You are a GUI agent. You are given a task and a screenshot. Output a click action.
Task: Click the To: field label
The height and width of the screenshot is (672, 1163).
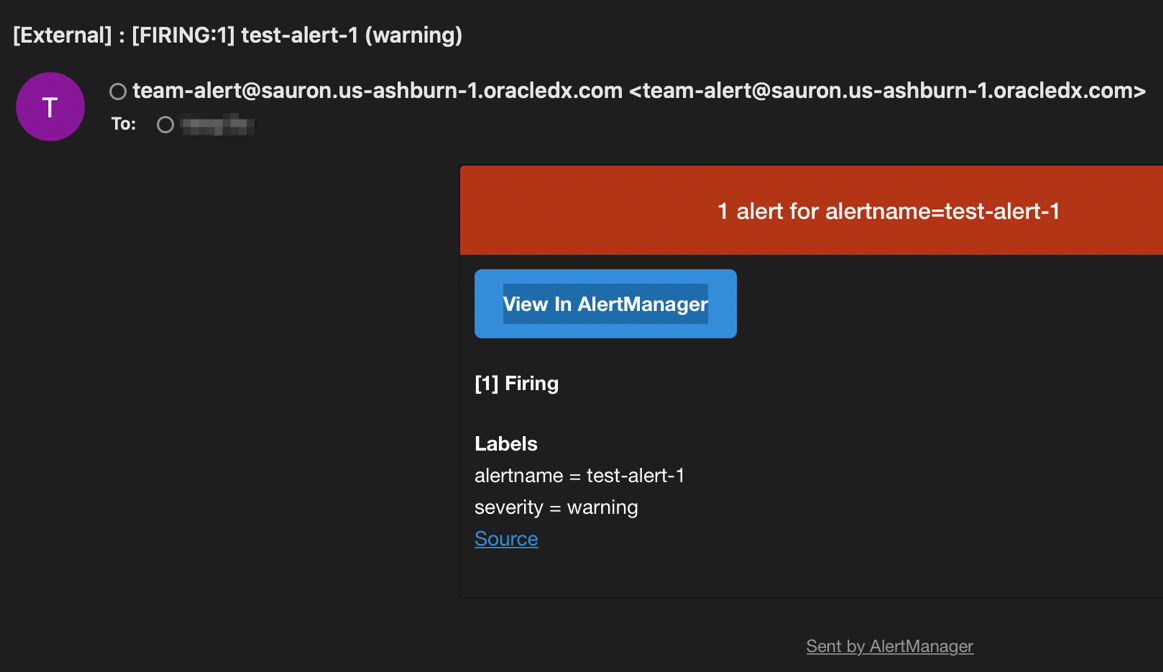122,125
